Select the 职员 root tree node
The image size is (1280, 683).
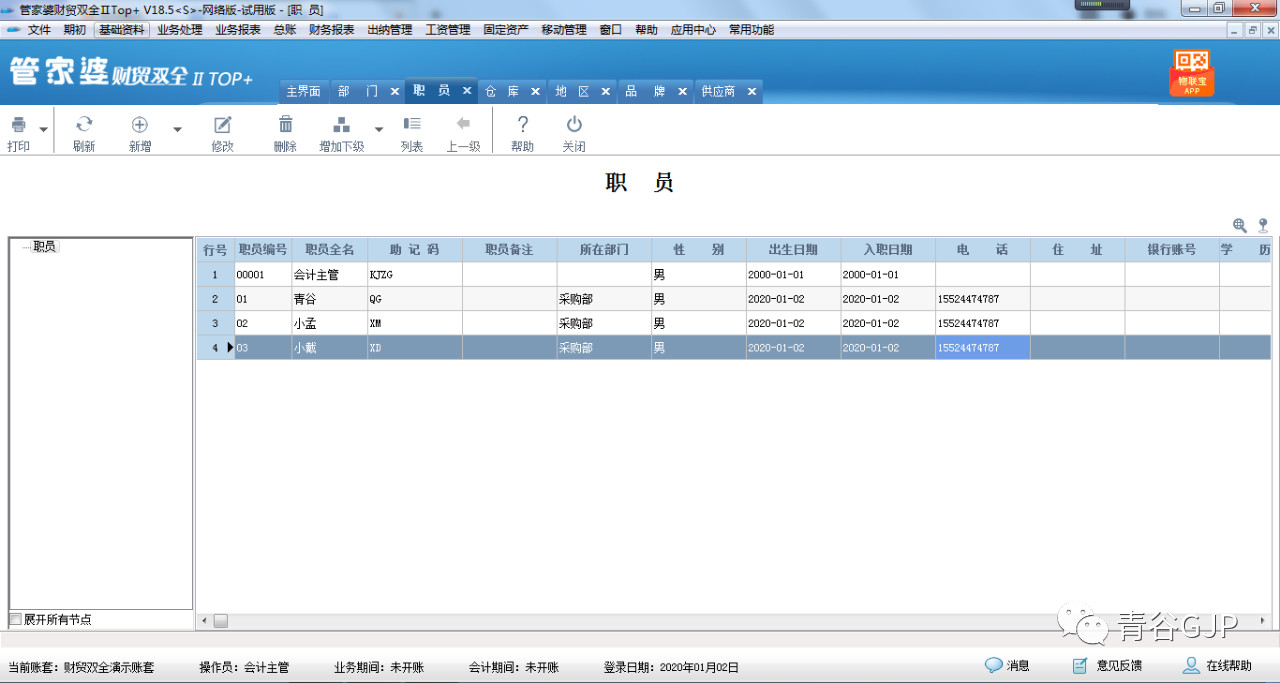click(x=44, y=247)
